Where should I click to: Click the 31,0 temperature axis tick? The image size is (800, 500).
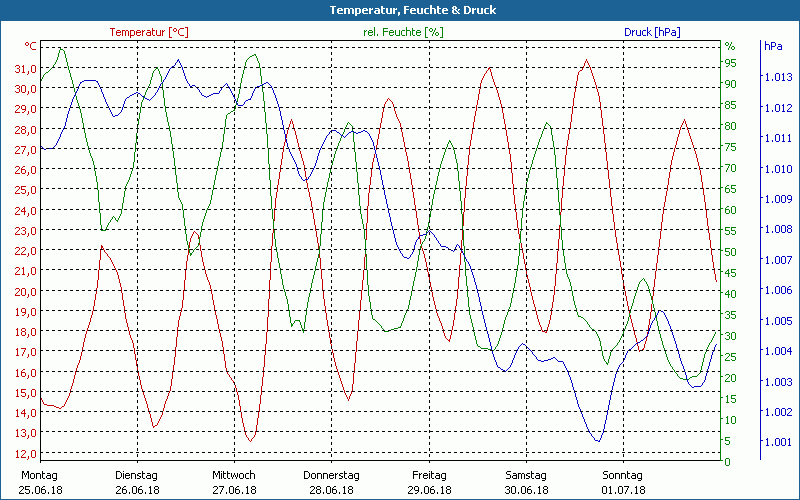[x=25, y=68]
